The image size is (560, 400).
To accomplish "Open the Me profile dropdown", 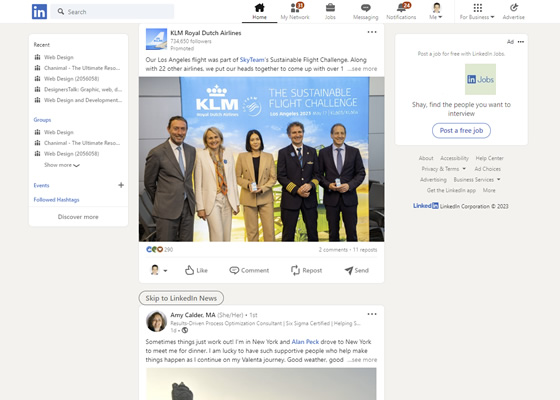I will 436,11.
